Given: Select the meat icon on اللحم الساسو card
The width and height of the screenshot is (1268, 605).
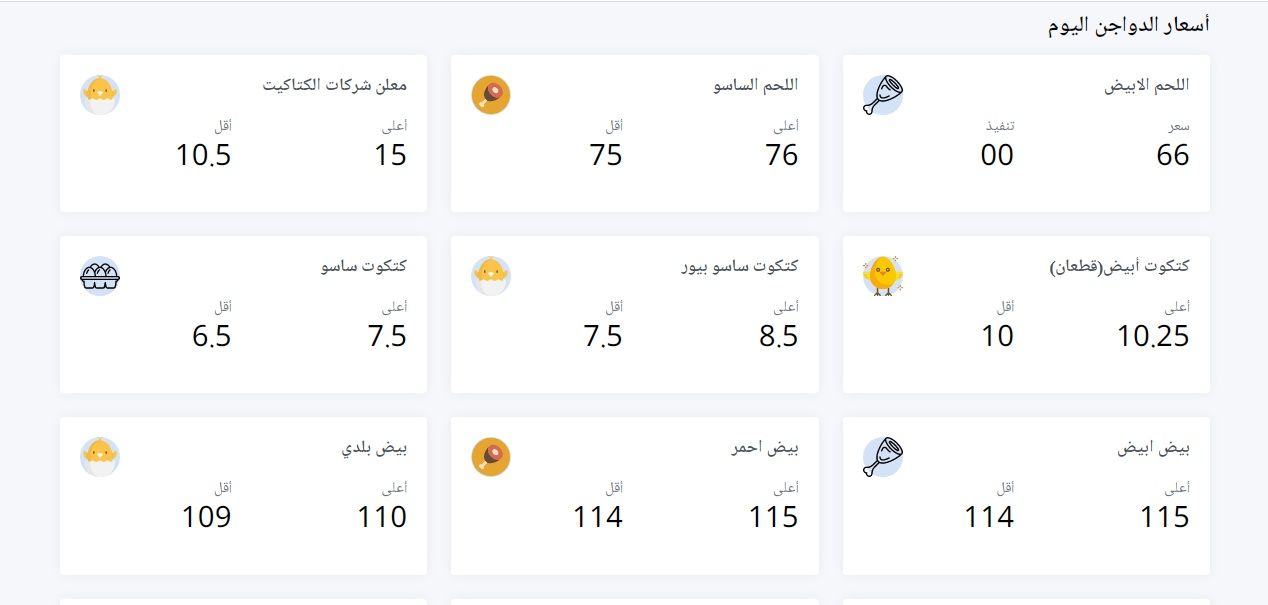Looking at the screenshot, I should point(489,94).
